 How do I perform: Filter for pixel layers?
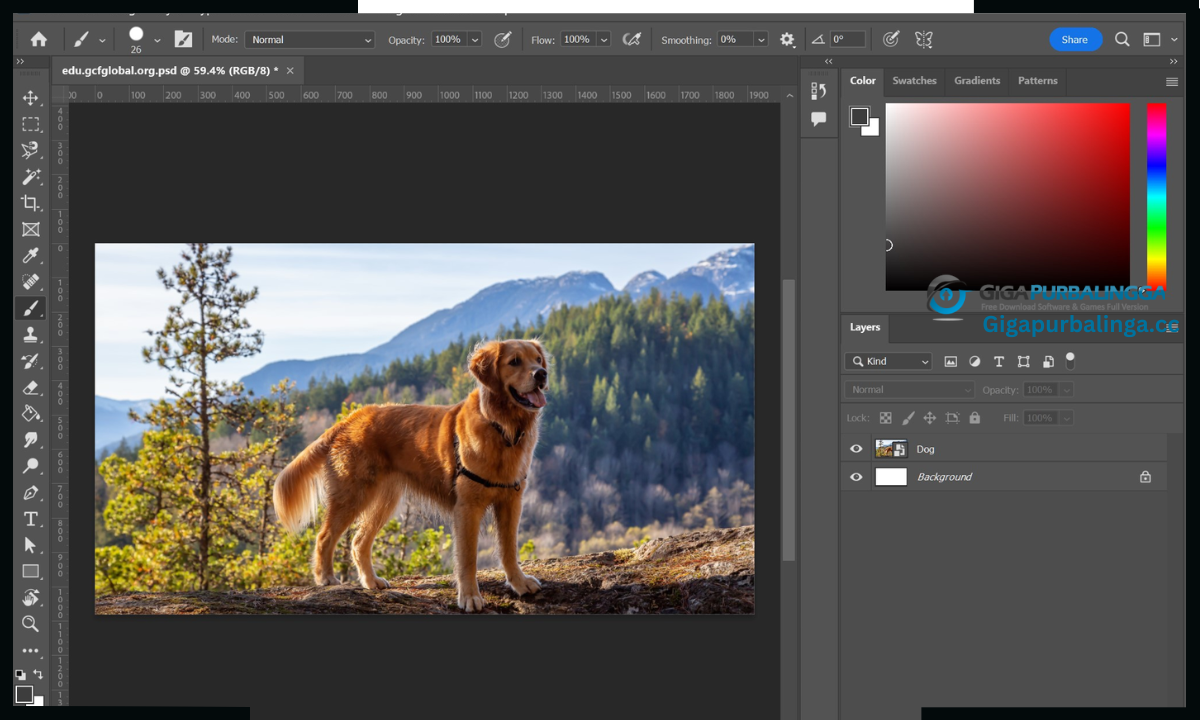coord(950,361)
